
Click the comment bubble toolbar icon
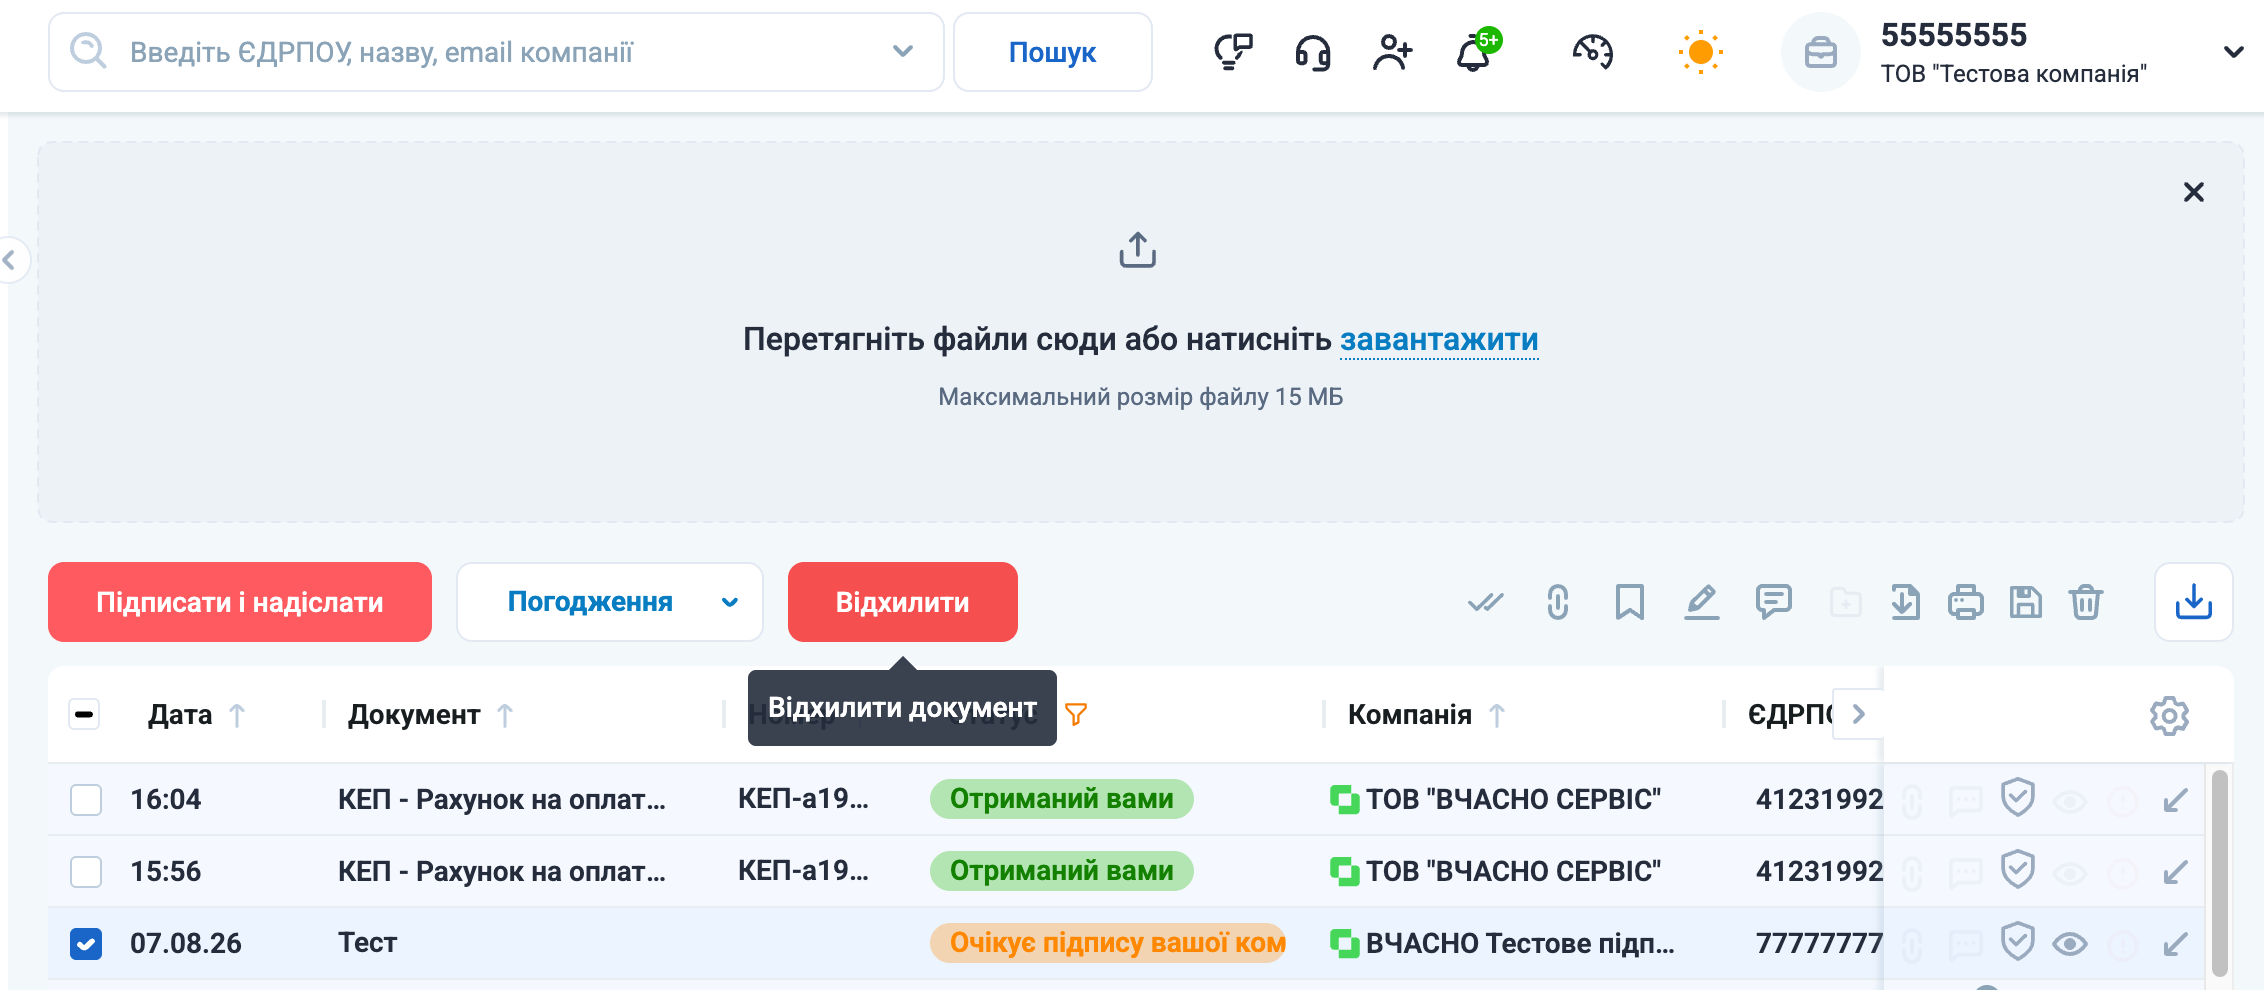1774,602
